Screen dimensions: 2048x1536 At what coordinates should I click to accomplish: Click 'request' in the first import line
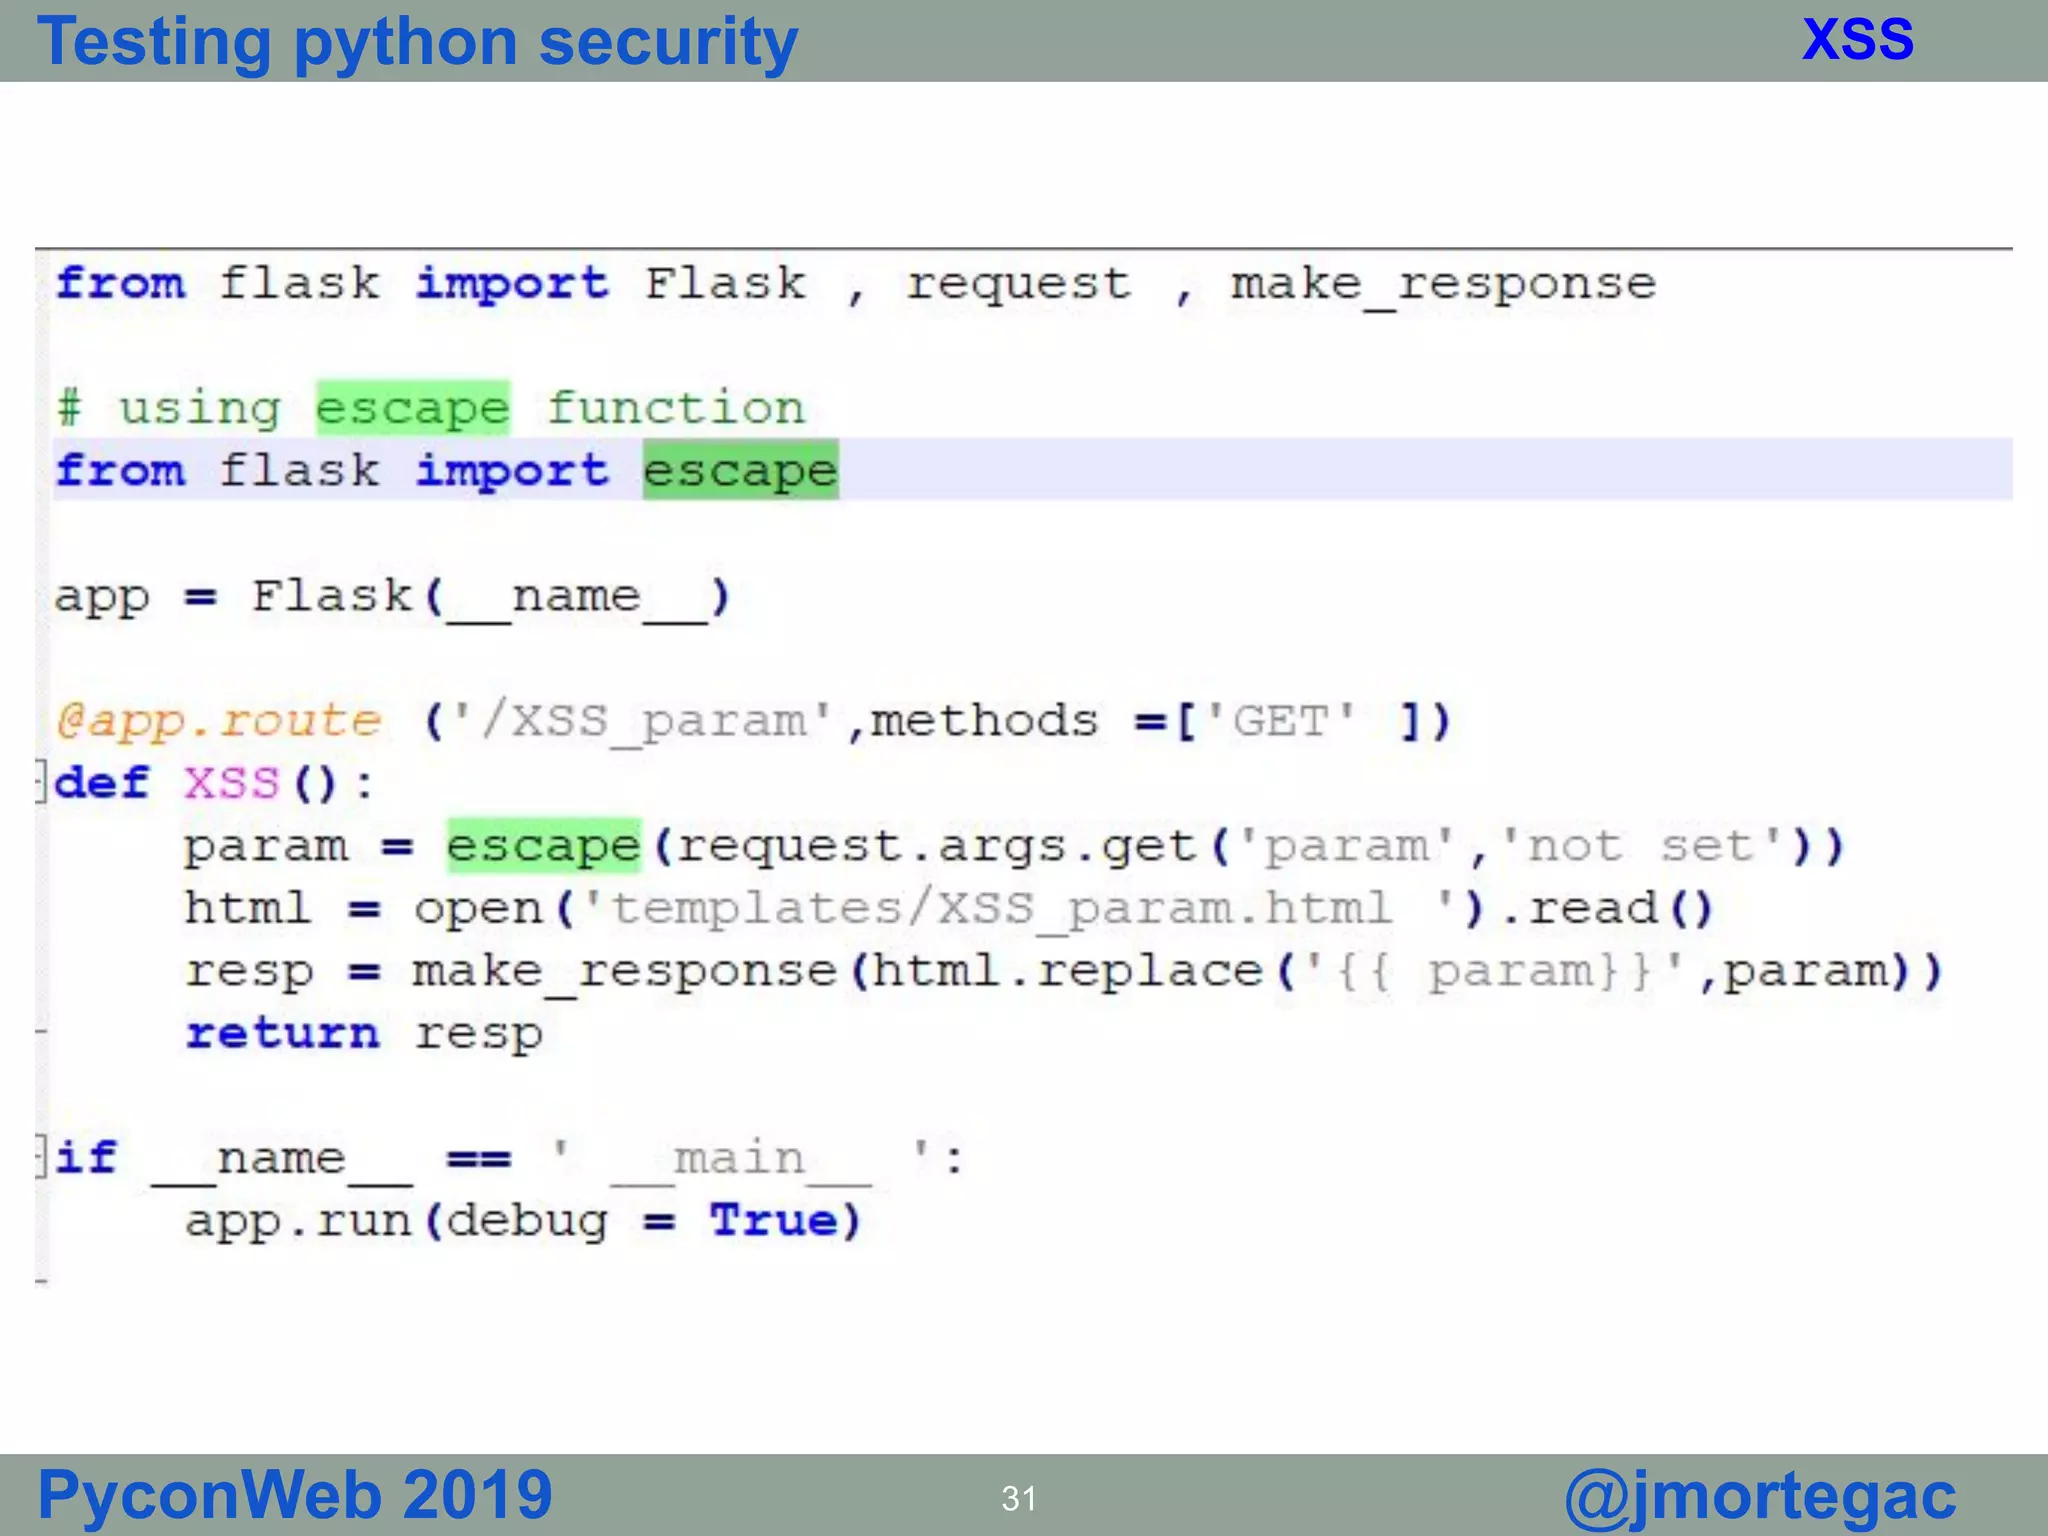(1018, 286)
